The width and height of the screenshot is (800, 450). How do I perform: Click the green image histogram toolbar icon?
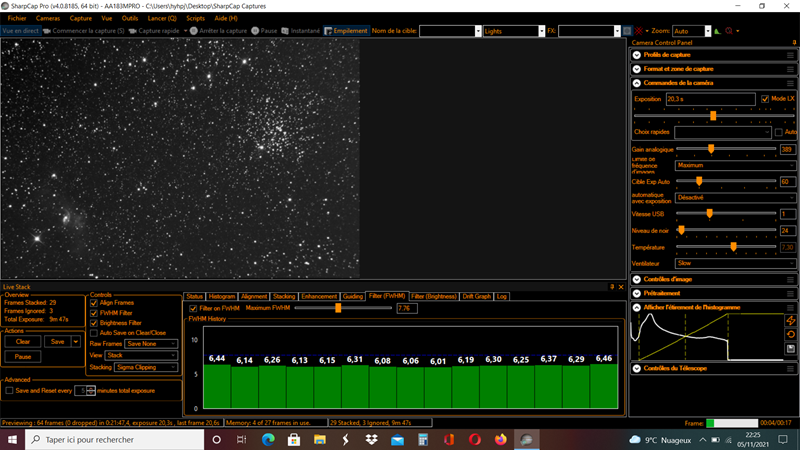tap(716, 31)
